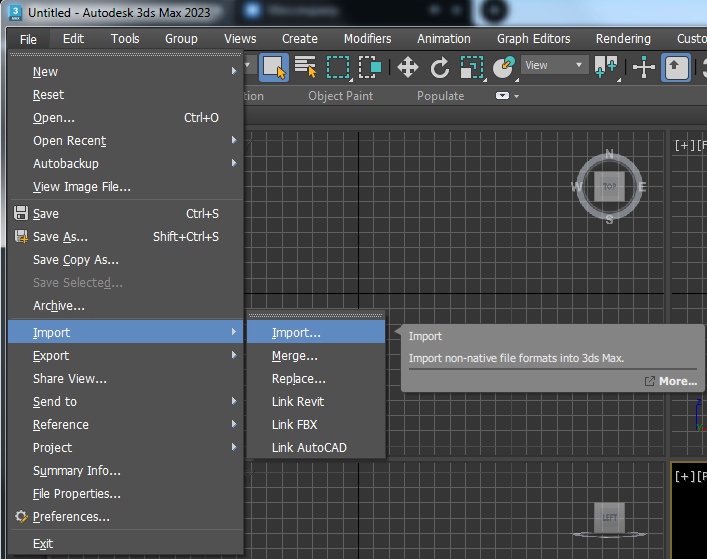This screenshot has width=707, height=559.
Task: Click the Use Pivot Point Center icon
Action: tap(606, 67)
